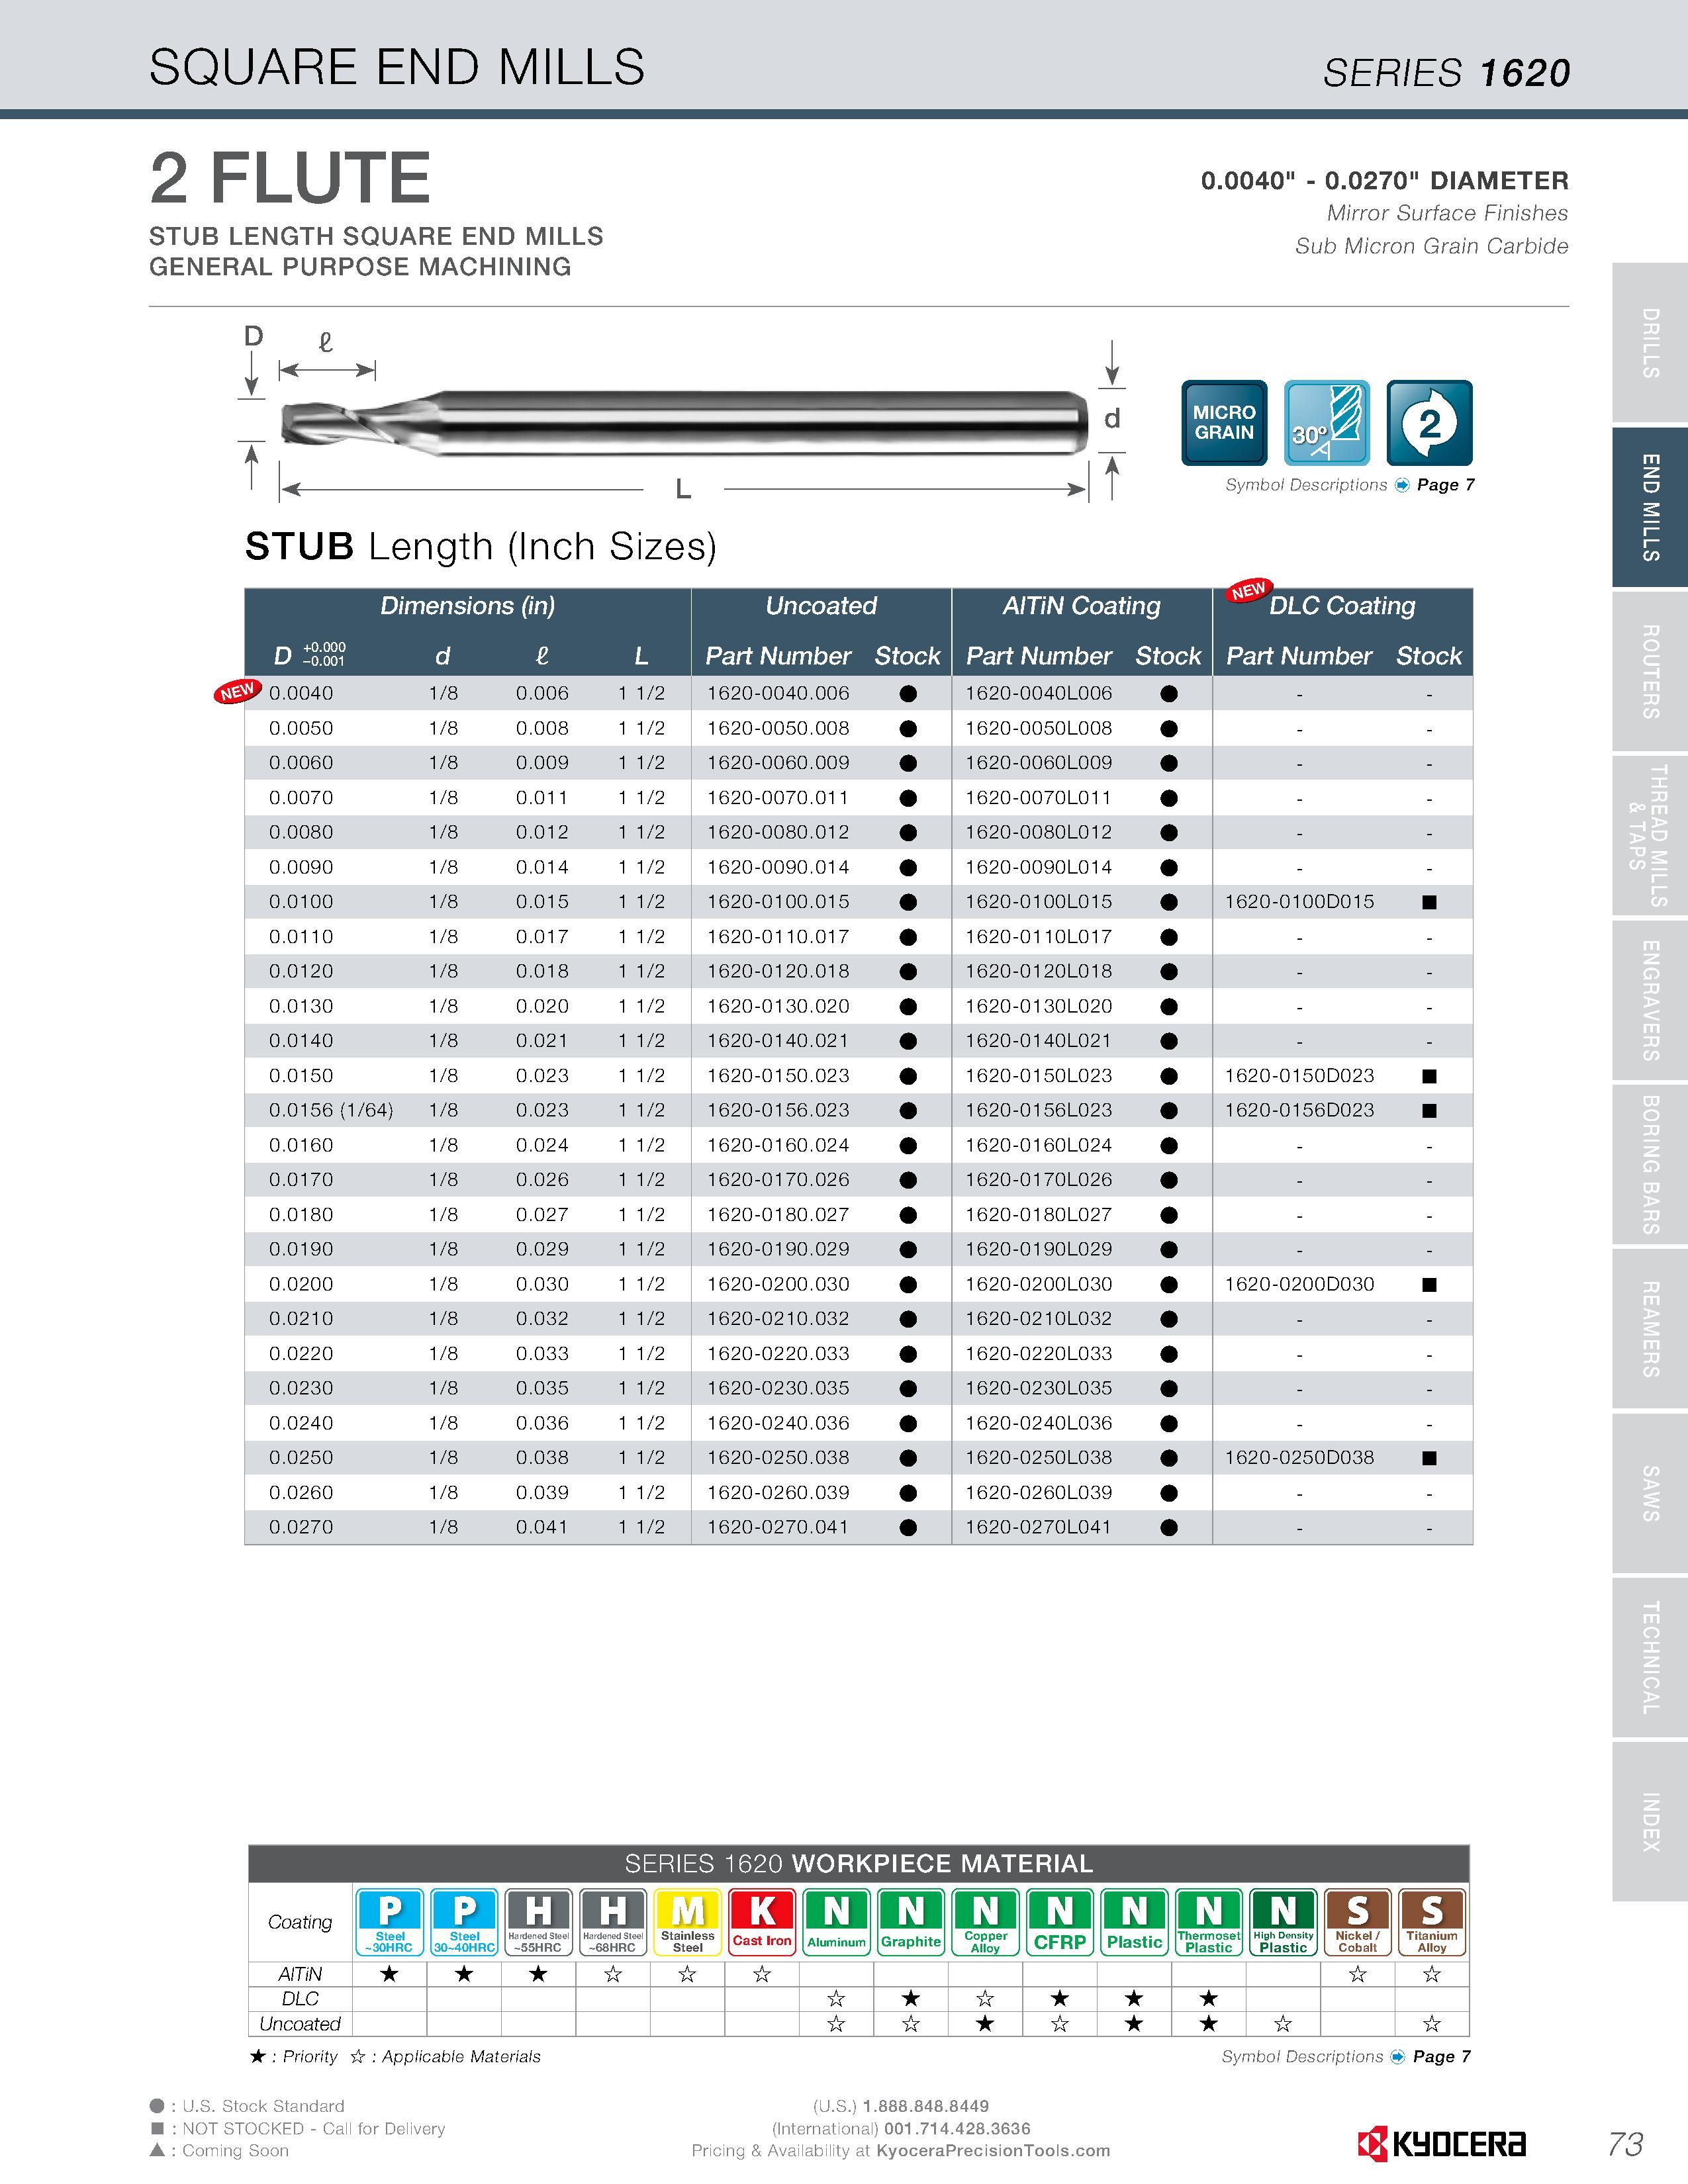Image resolution: width=1688 pixels, height=2184 pixels.
Task: Open the KyoceraPrecisionTools.com link
Action: tap(993, 2151)
